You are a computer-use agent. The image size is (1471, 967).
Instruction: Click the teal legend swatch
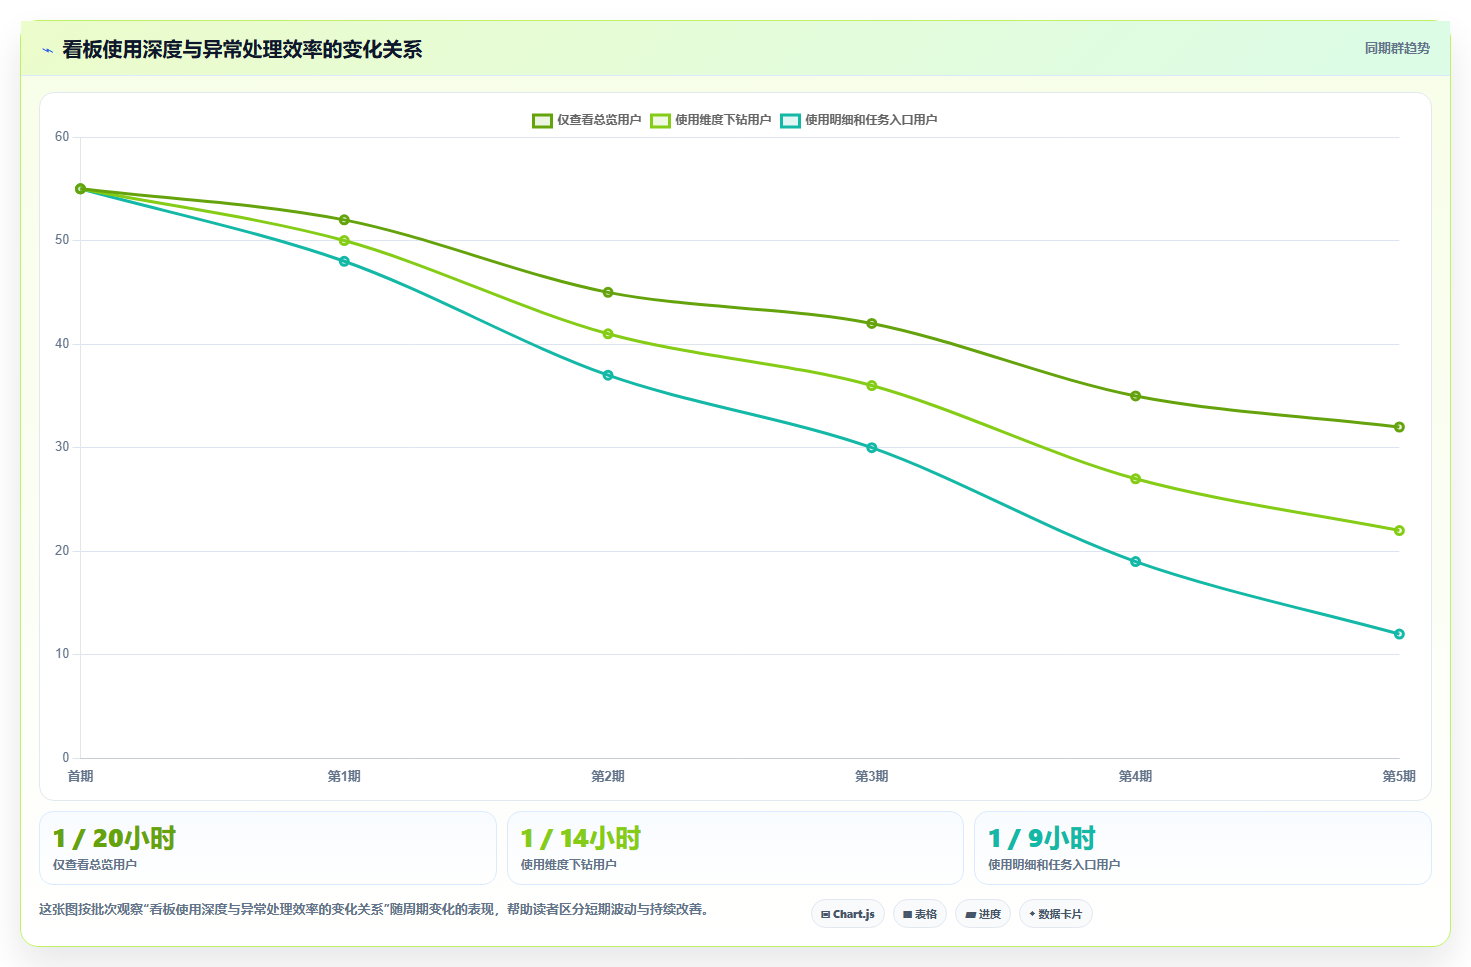(790, 121)
